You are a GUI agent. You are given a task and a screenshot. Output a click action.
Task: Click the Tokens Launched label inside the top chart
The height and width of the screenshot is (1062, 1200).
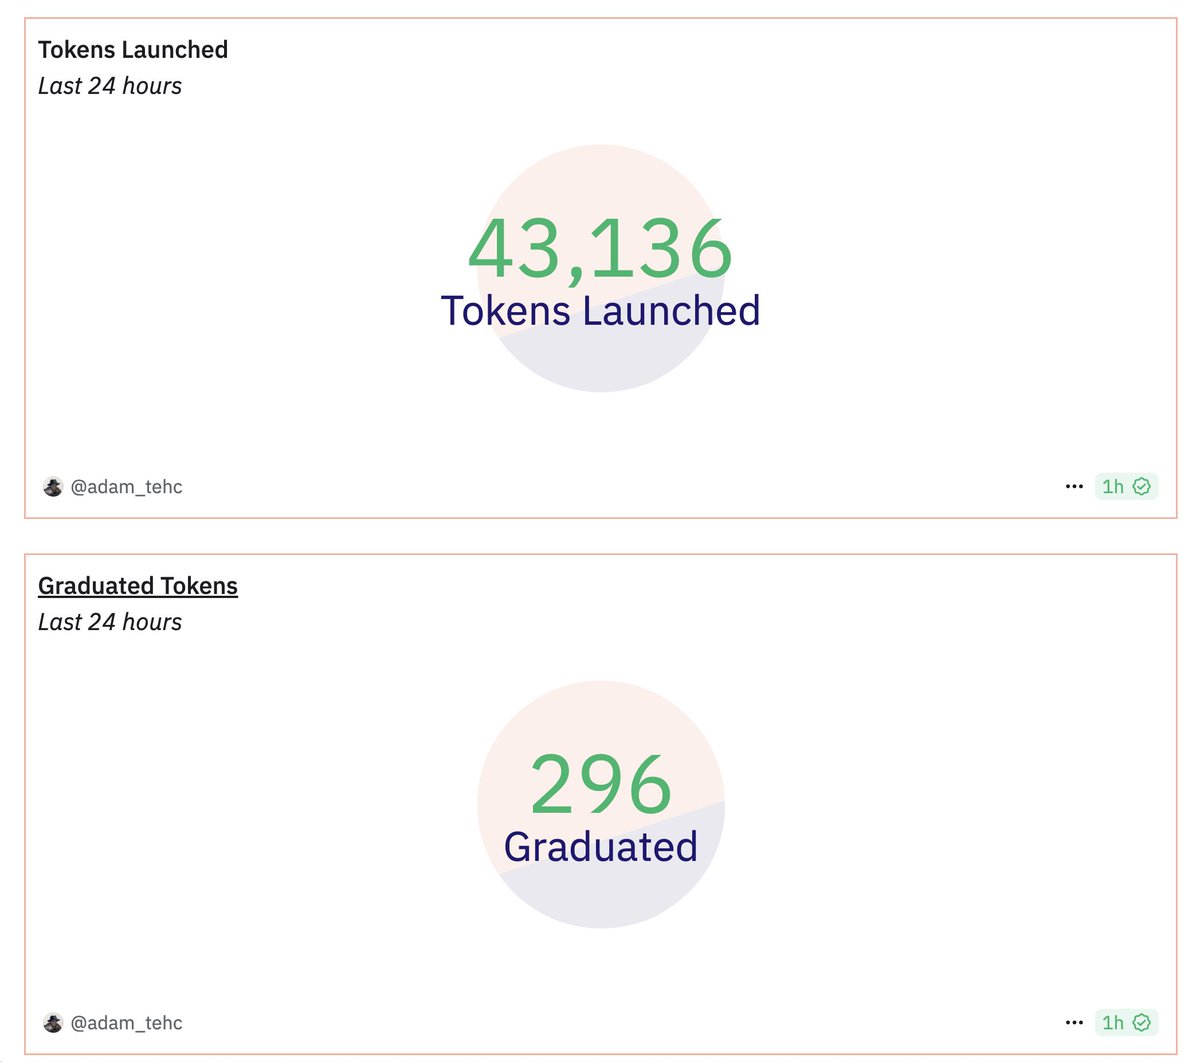[x=600, y=311]
